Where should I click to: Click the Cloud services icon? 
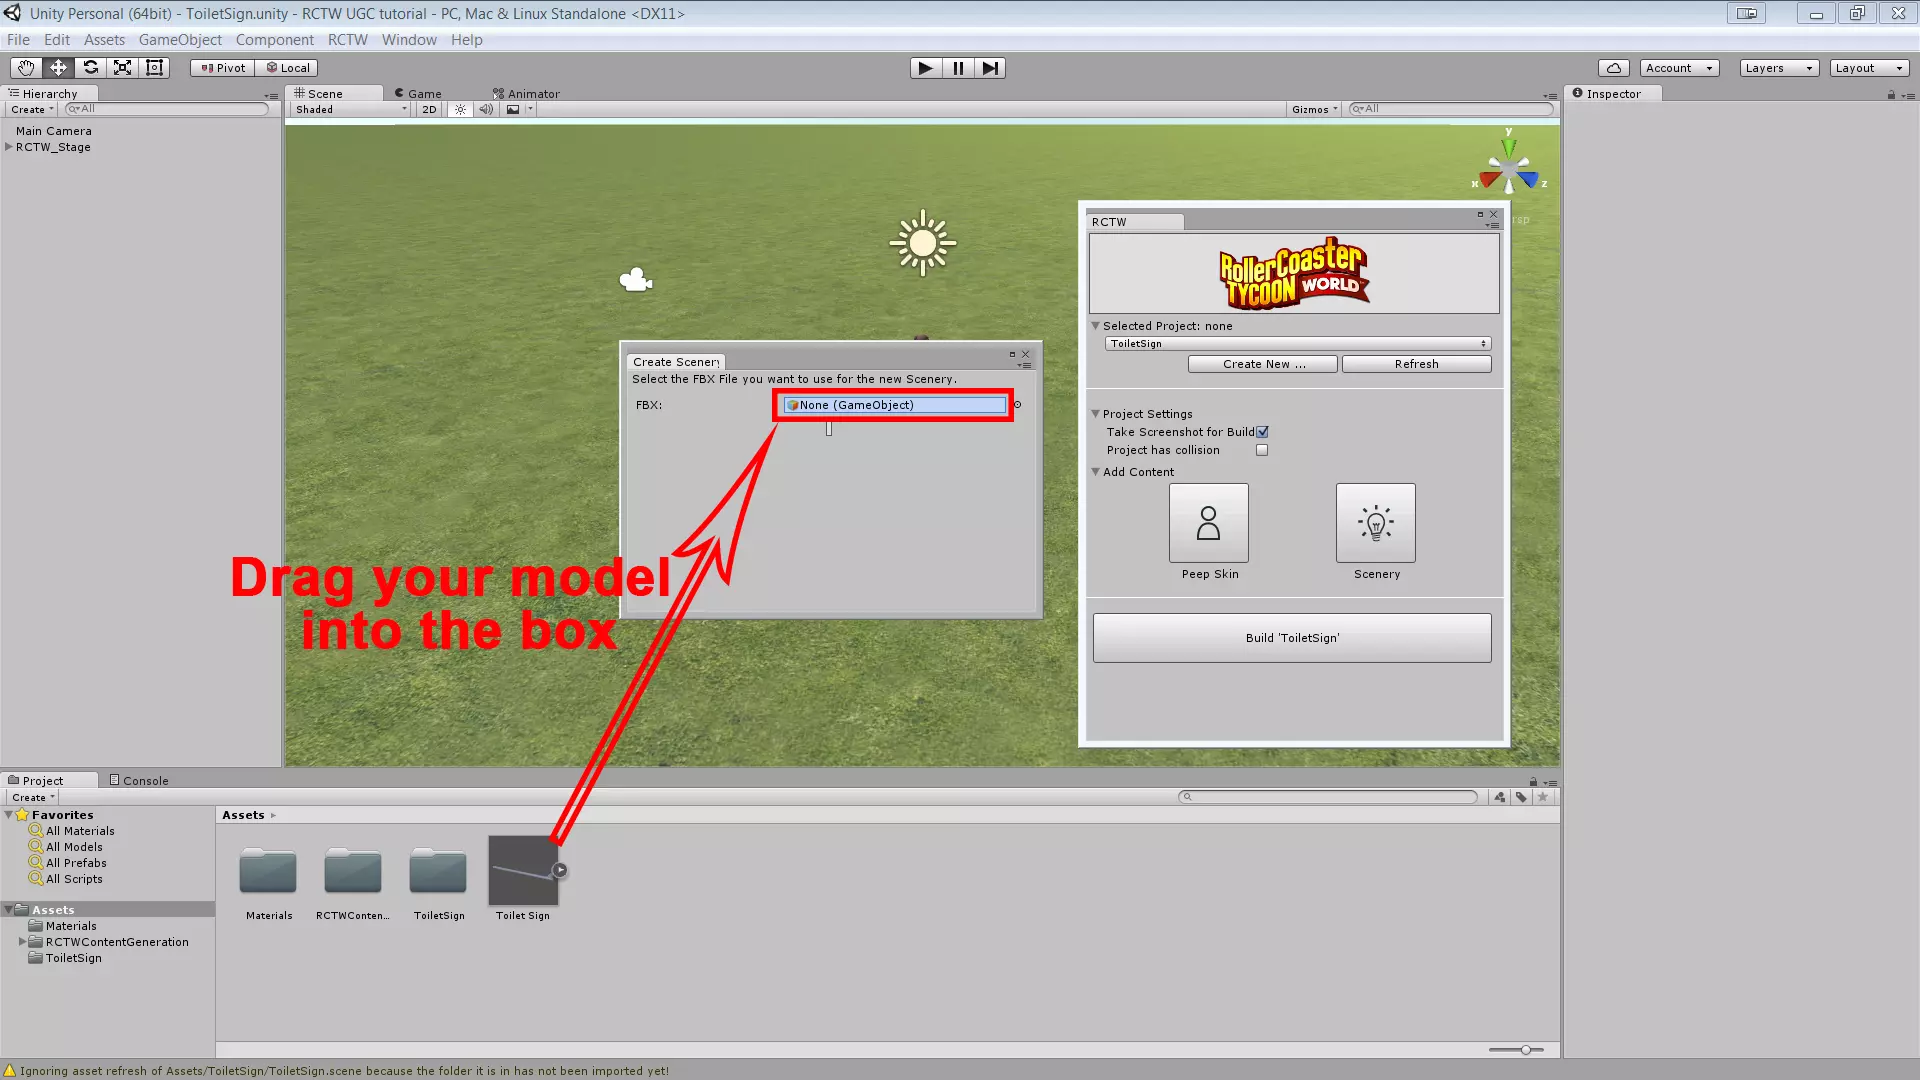(1613, 68)
